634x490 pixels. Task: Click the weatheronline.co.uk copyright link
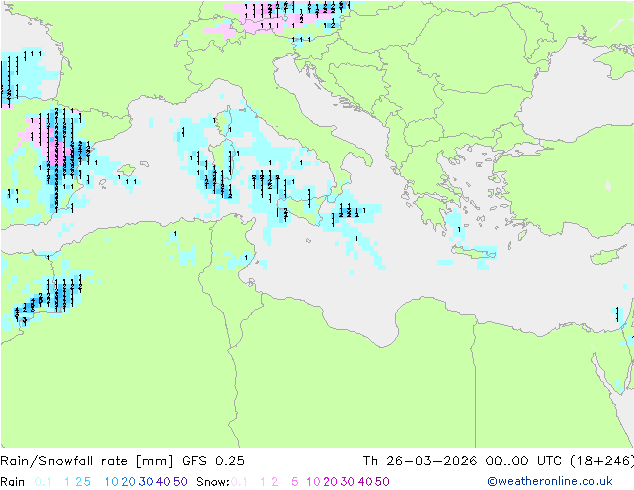[550, 481]
